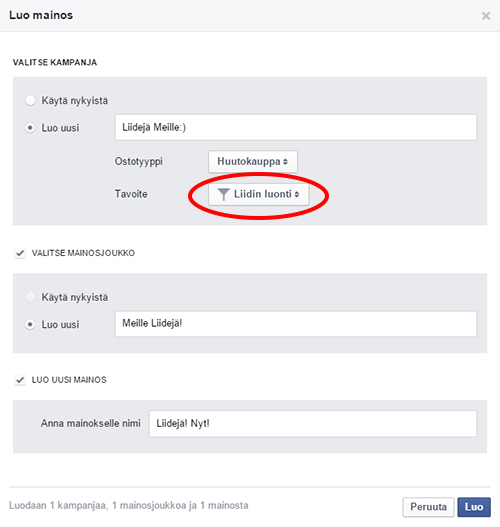Select Luo uusi radio in campaign section

coord(30,128)
